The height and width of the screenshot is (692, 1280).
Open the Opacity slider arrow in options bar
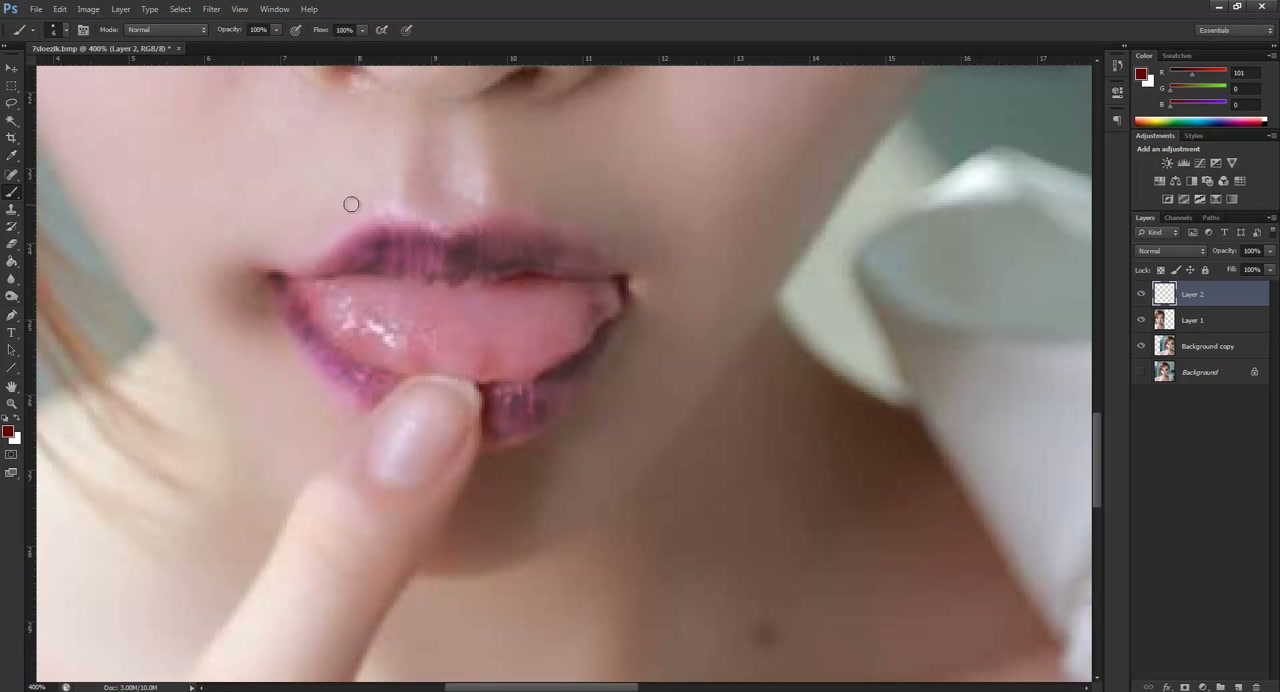point(276,30)
